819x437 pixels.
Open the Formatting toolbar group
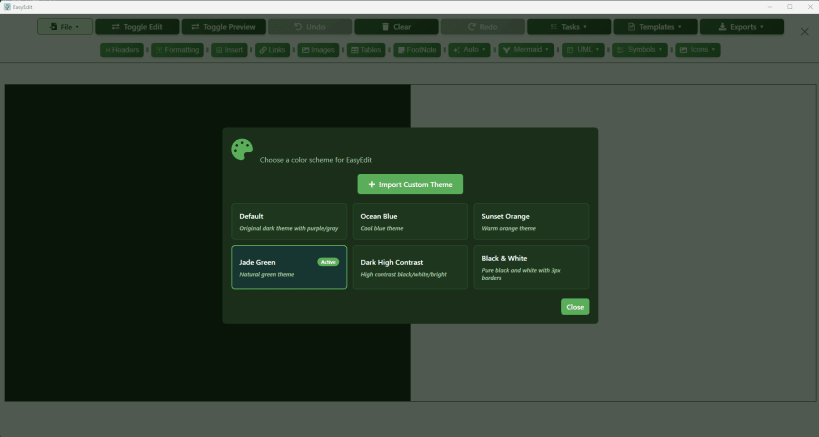click(178, 50)
